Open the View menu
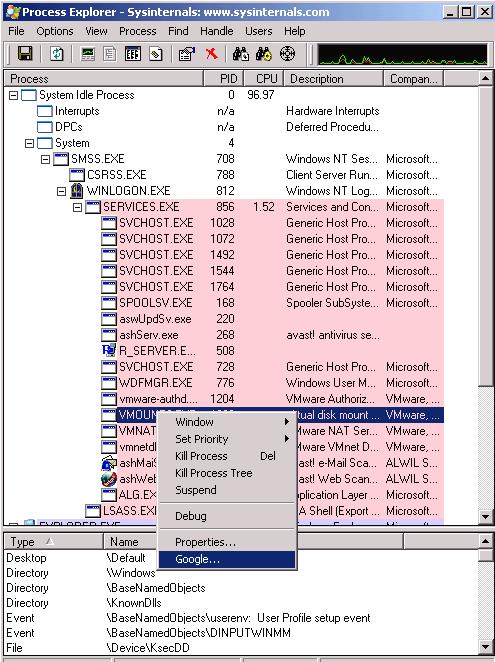 (96, 31)
